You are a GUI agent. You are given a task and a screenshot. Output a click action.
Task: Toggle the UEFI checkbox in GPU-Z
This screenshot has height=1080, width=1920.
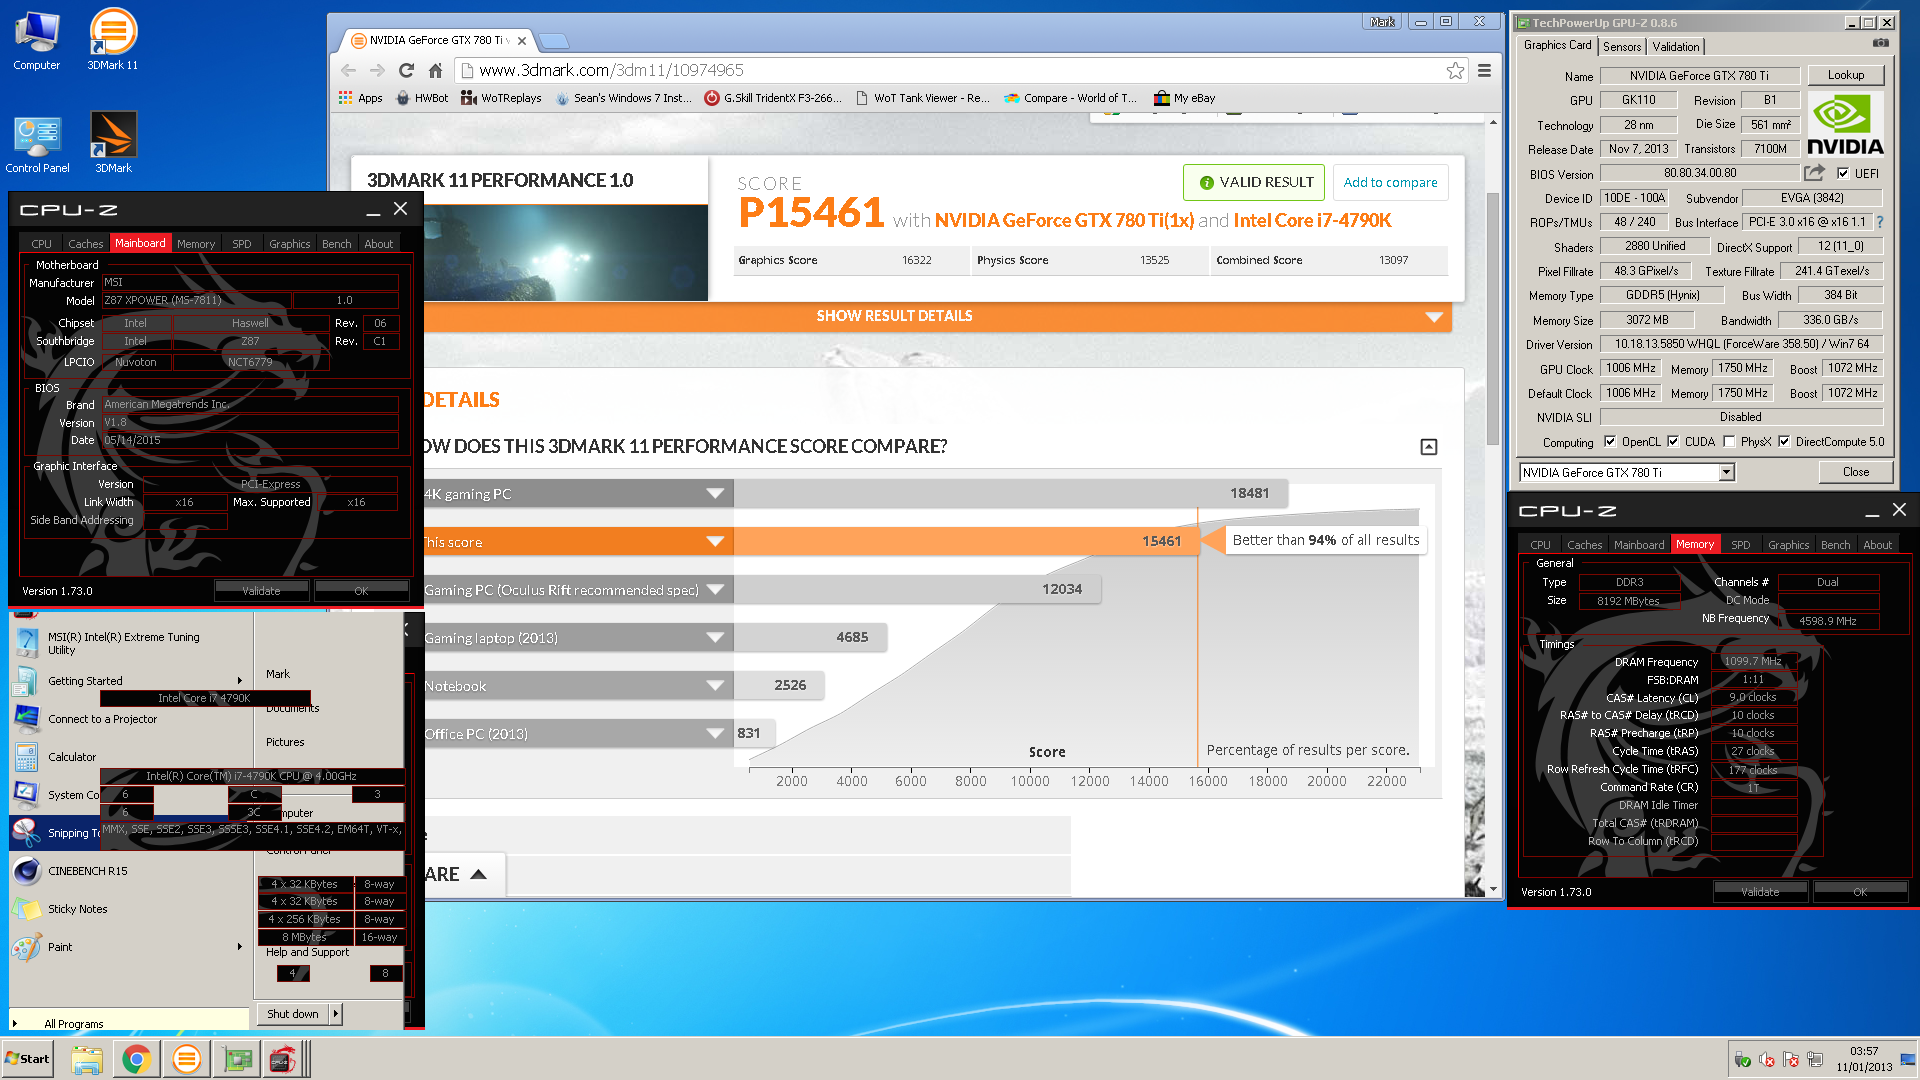1842,173
